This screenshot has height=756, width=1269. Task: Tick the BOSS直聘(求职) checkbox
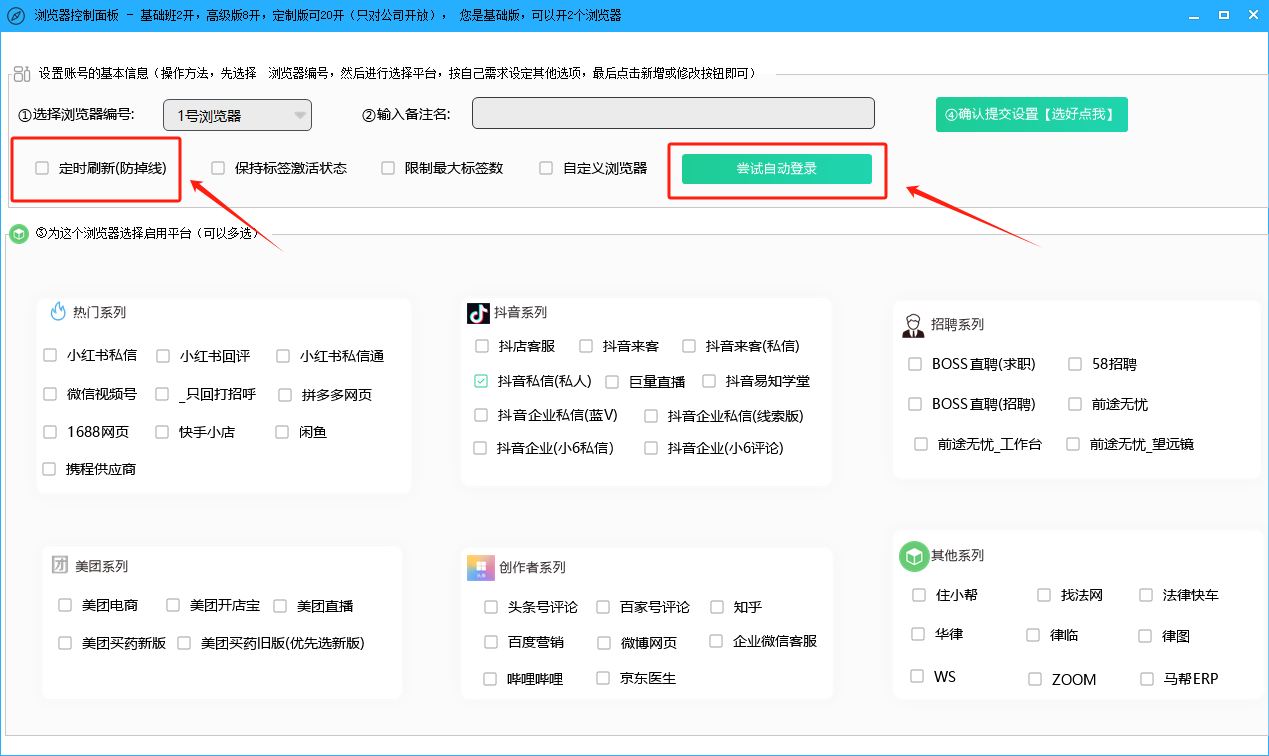click(915, 364)
